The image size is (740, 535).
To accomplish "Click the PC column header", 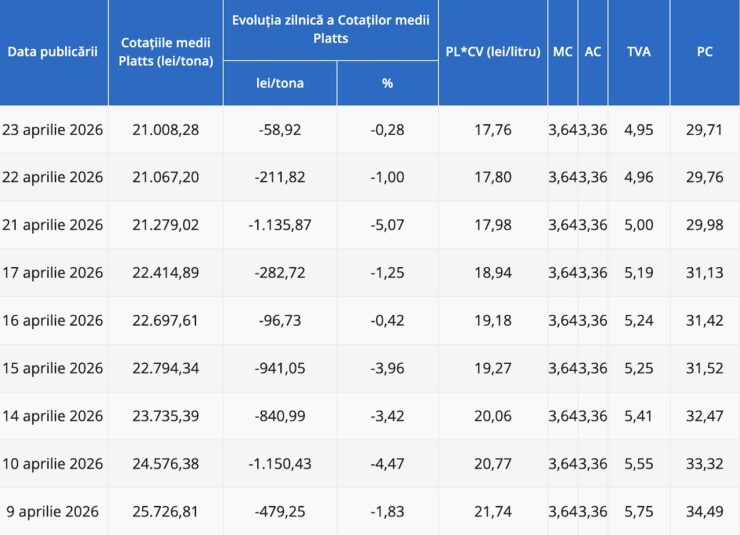I will pos(705,52).
